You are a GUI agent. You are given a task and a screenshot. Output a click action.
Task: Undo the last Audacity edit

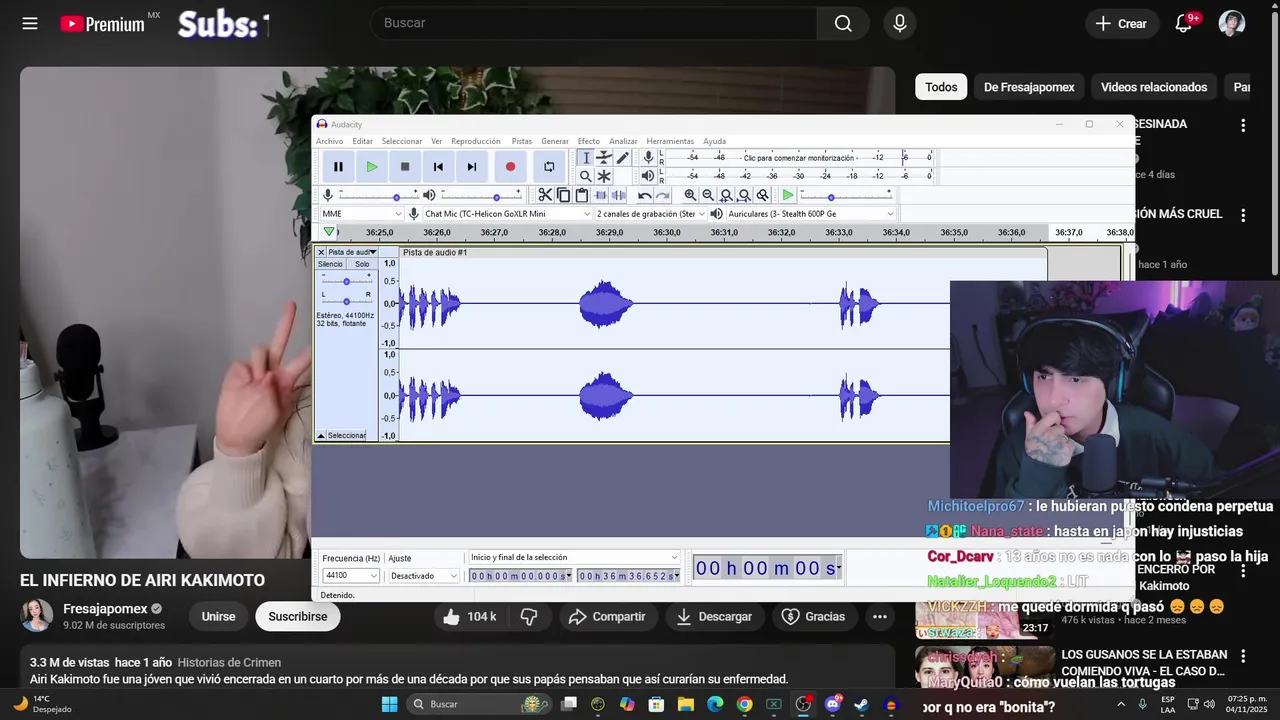[645, 195]
